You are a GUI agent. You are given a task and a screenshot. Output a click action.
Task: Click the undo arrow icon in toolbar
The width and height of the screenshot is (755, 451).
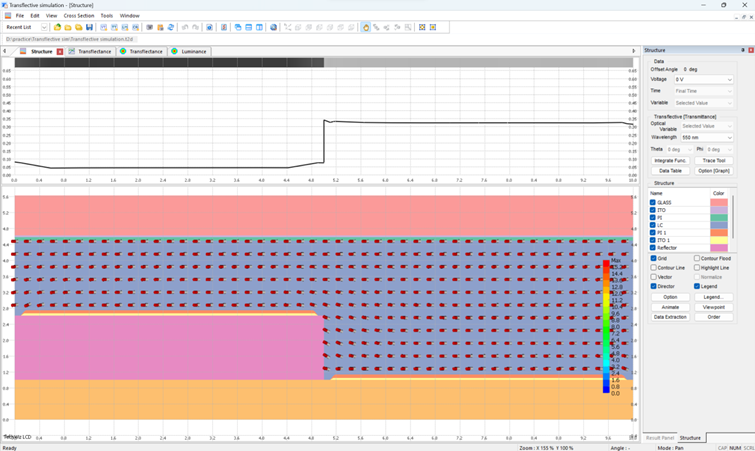185,27
